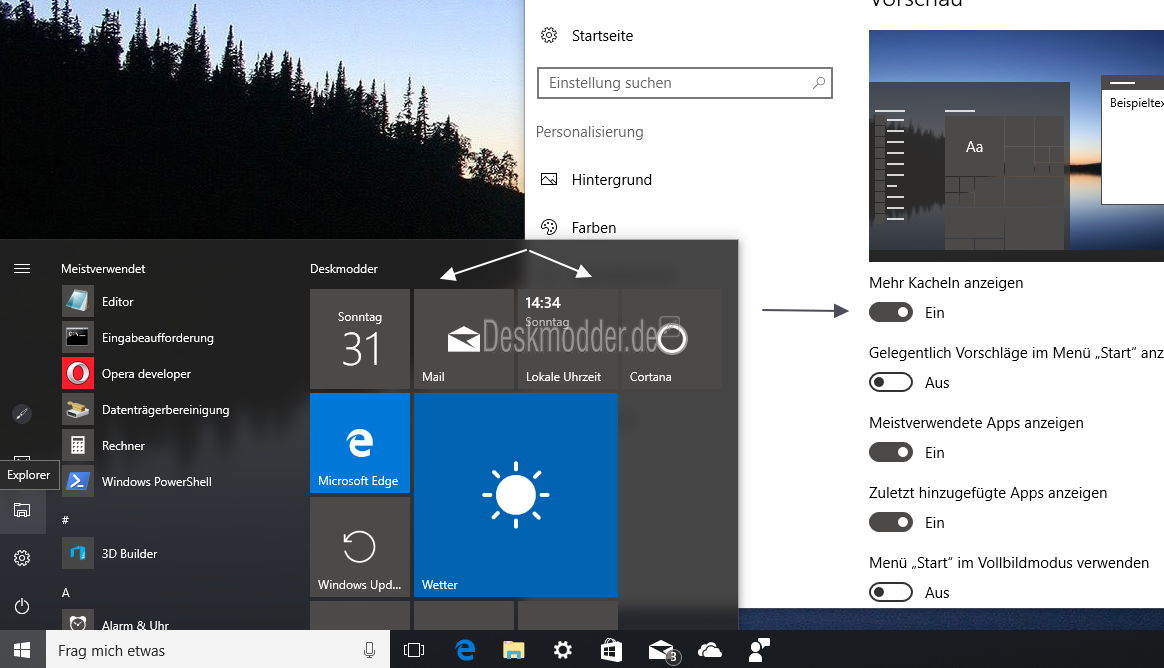Expand the Start menu hamburger button
This screenshot has height=668, width=1164.
click(22, 269)
